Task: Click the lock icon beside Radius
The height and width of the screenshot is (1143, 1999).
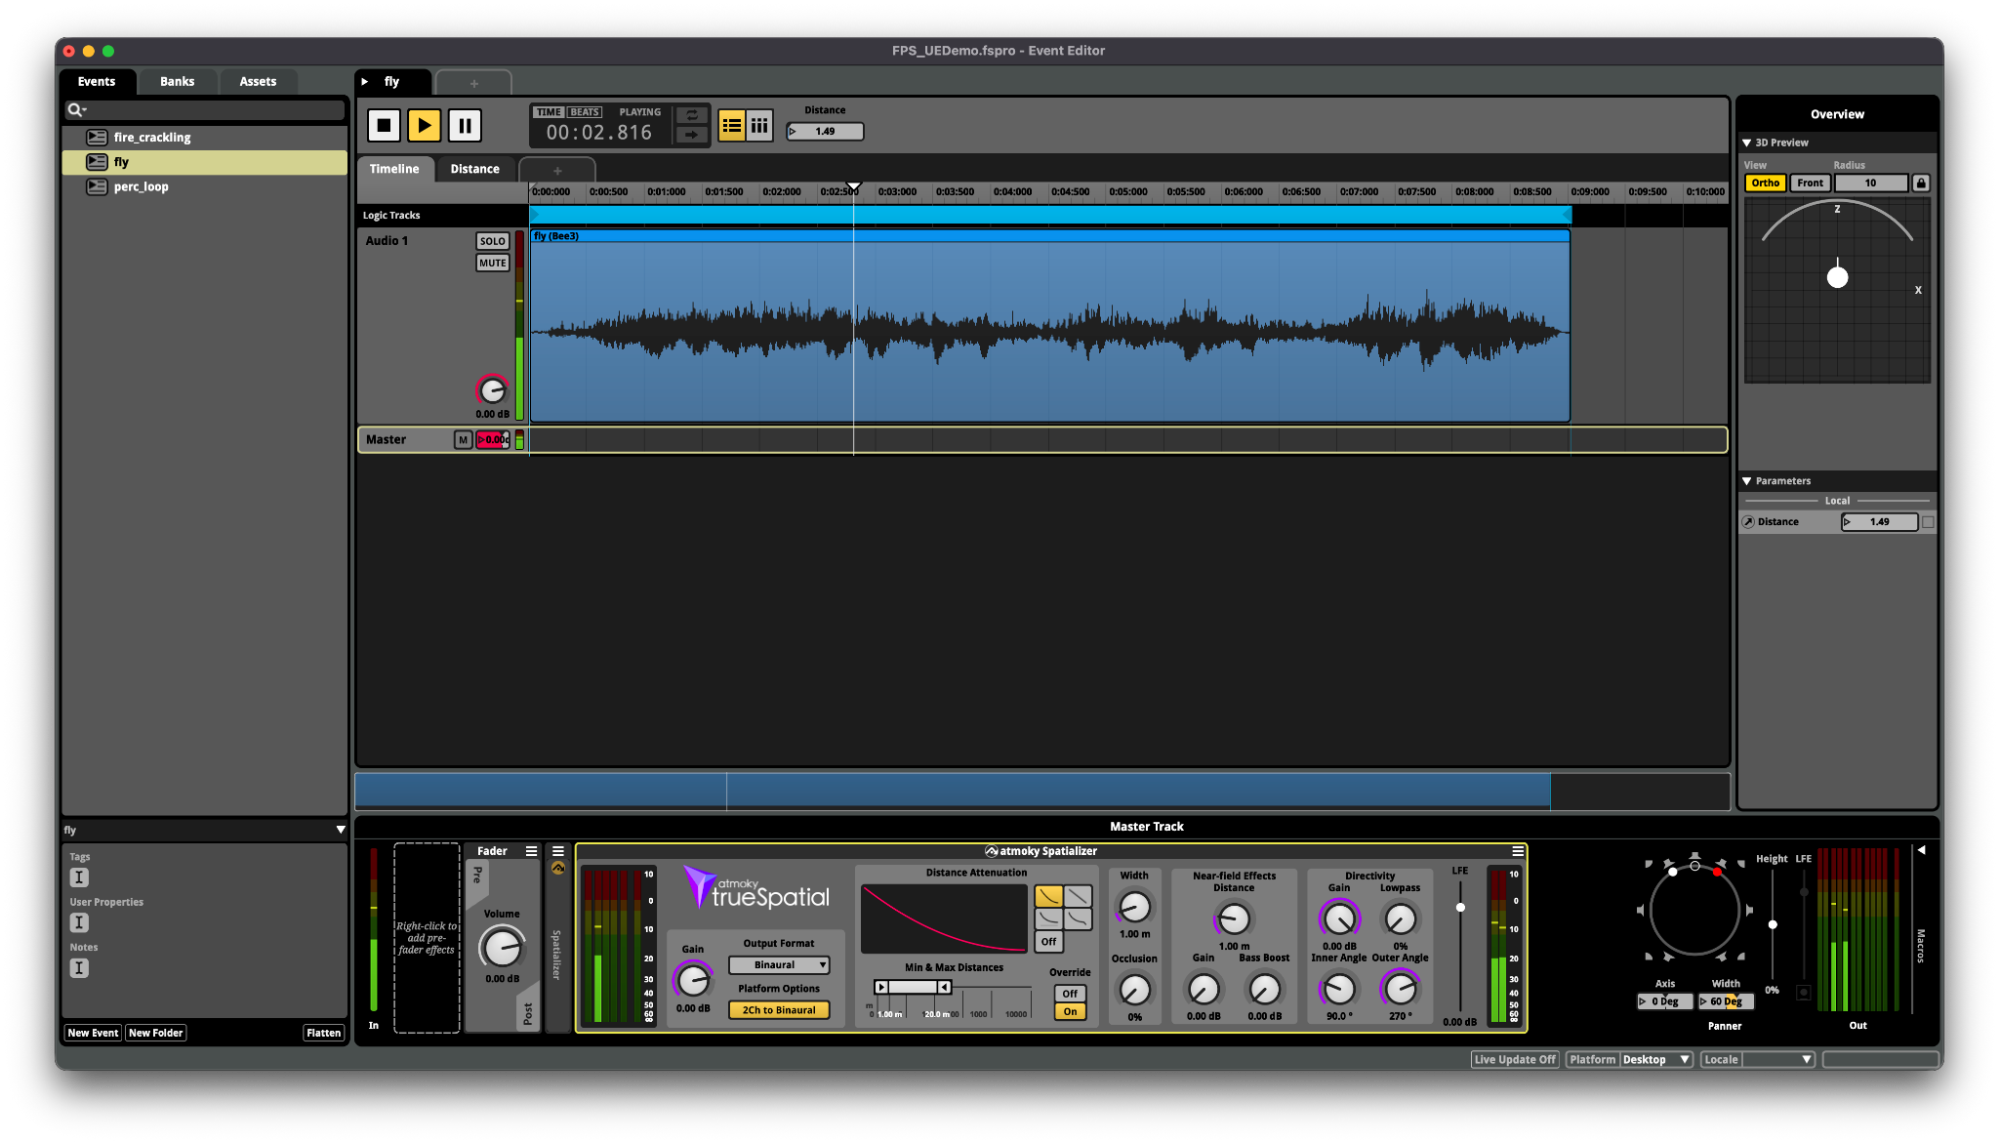Action: pyautogui.click(x=1920, y=183)
